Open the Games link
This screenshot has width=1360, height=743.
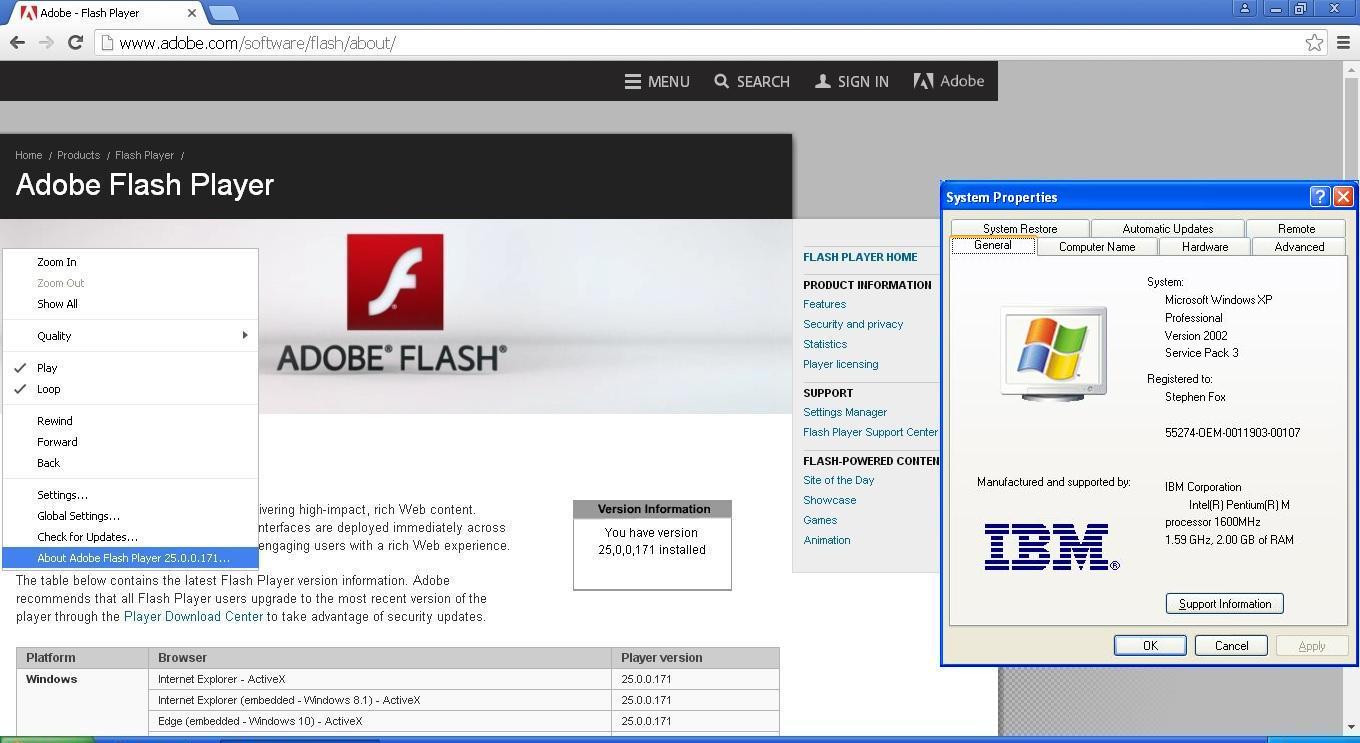(820, 520)
